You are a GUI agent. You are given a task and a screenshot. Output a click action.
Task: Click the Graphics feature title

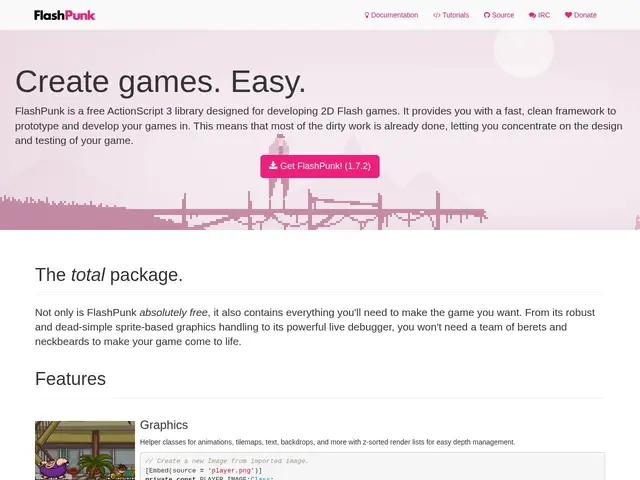click(x=164, y=425)
